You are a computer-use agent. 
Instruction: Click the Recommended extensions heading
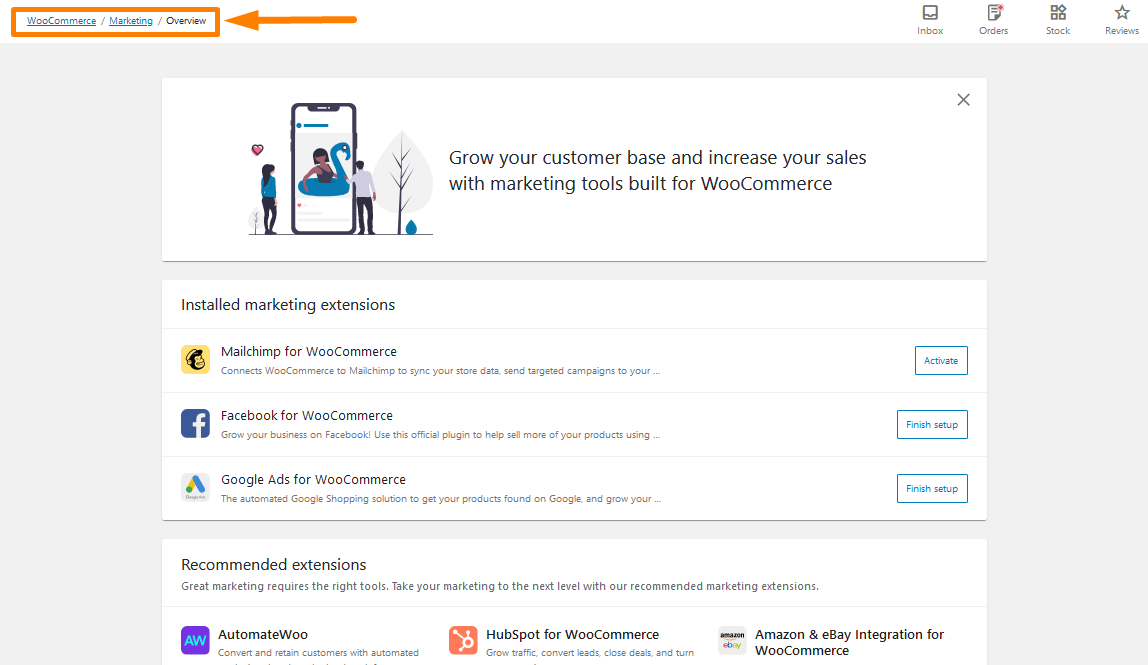(273, 565)
